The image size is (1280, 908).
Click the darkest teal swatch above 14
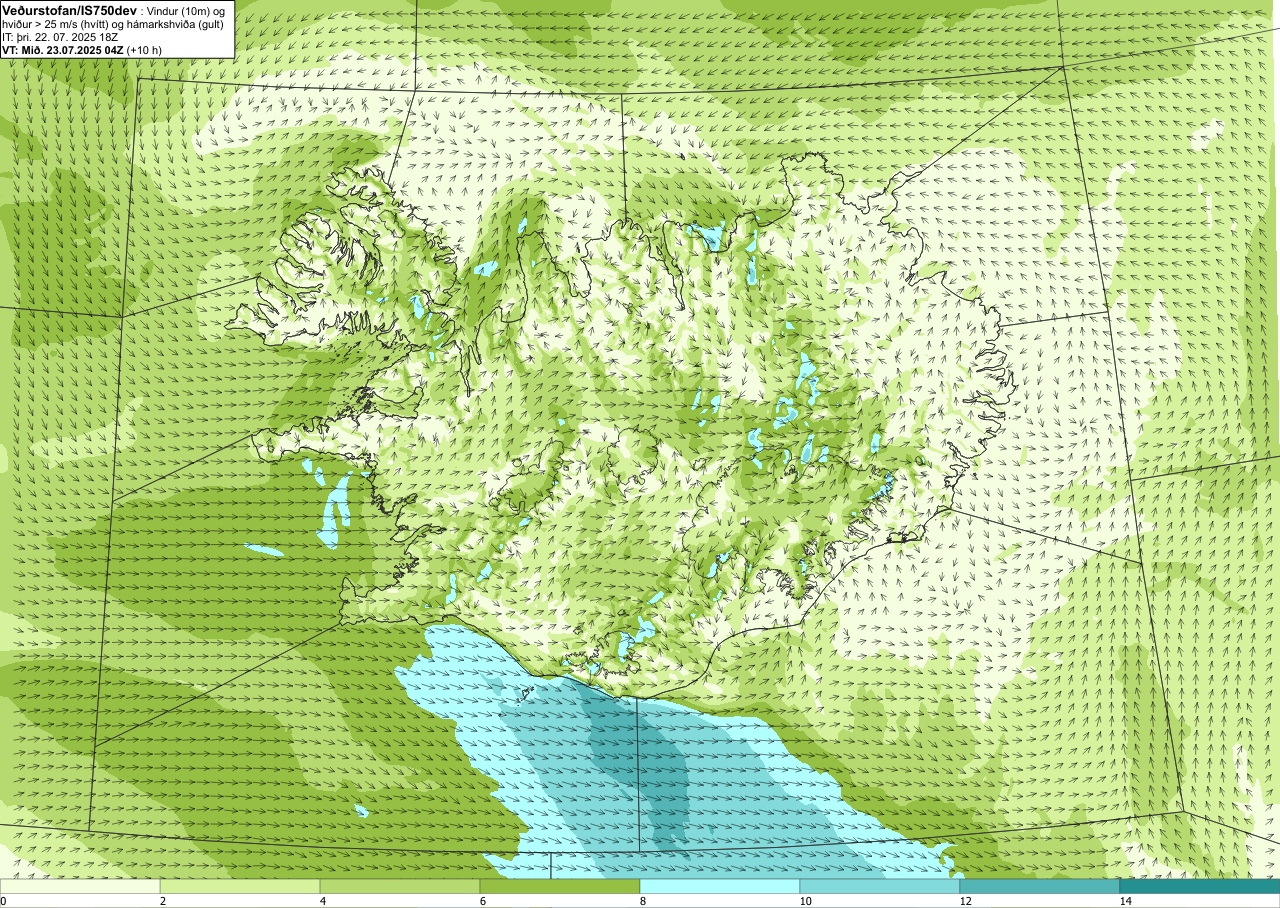(1200, 886)
